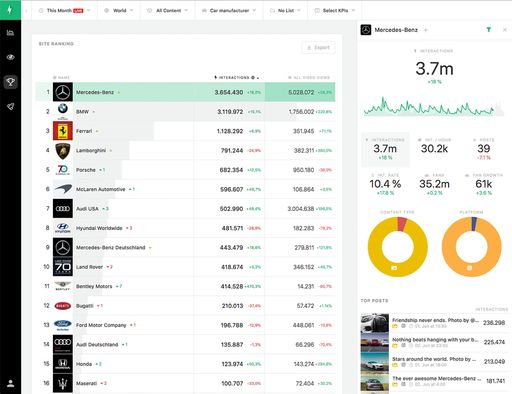Click the BMW logo in ranking row
The width and height of the screenshot is (512, 394).
coord(63,111)
